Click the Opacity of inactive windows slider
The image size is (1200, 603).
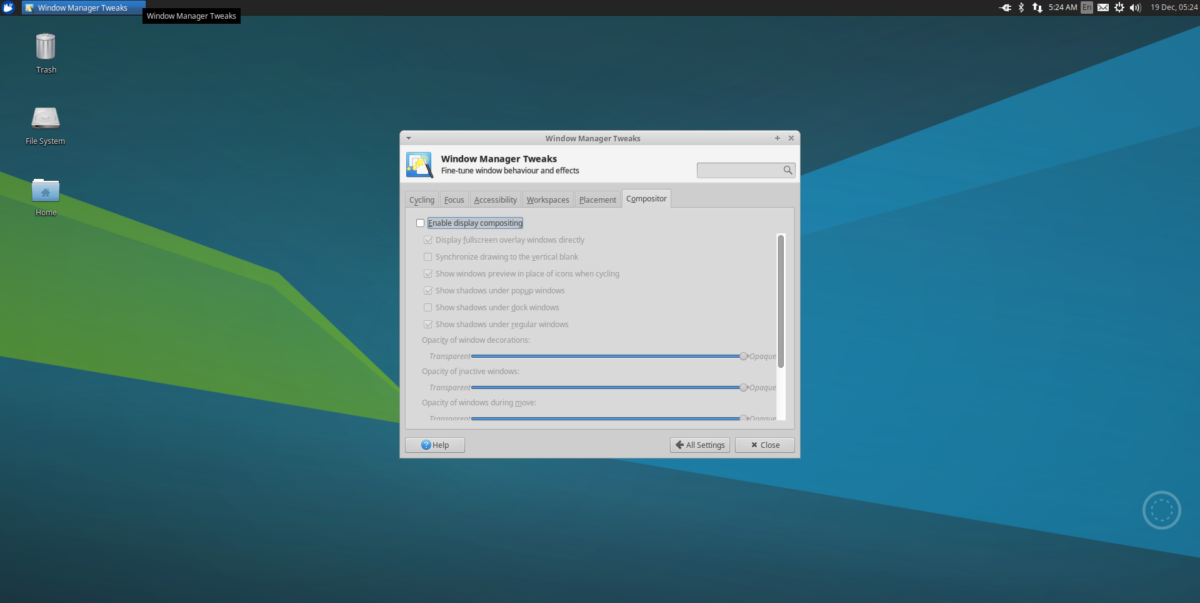click(x=608, y=387)
